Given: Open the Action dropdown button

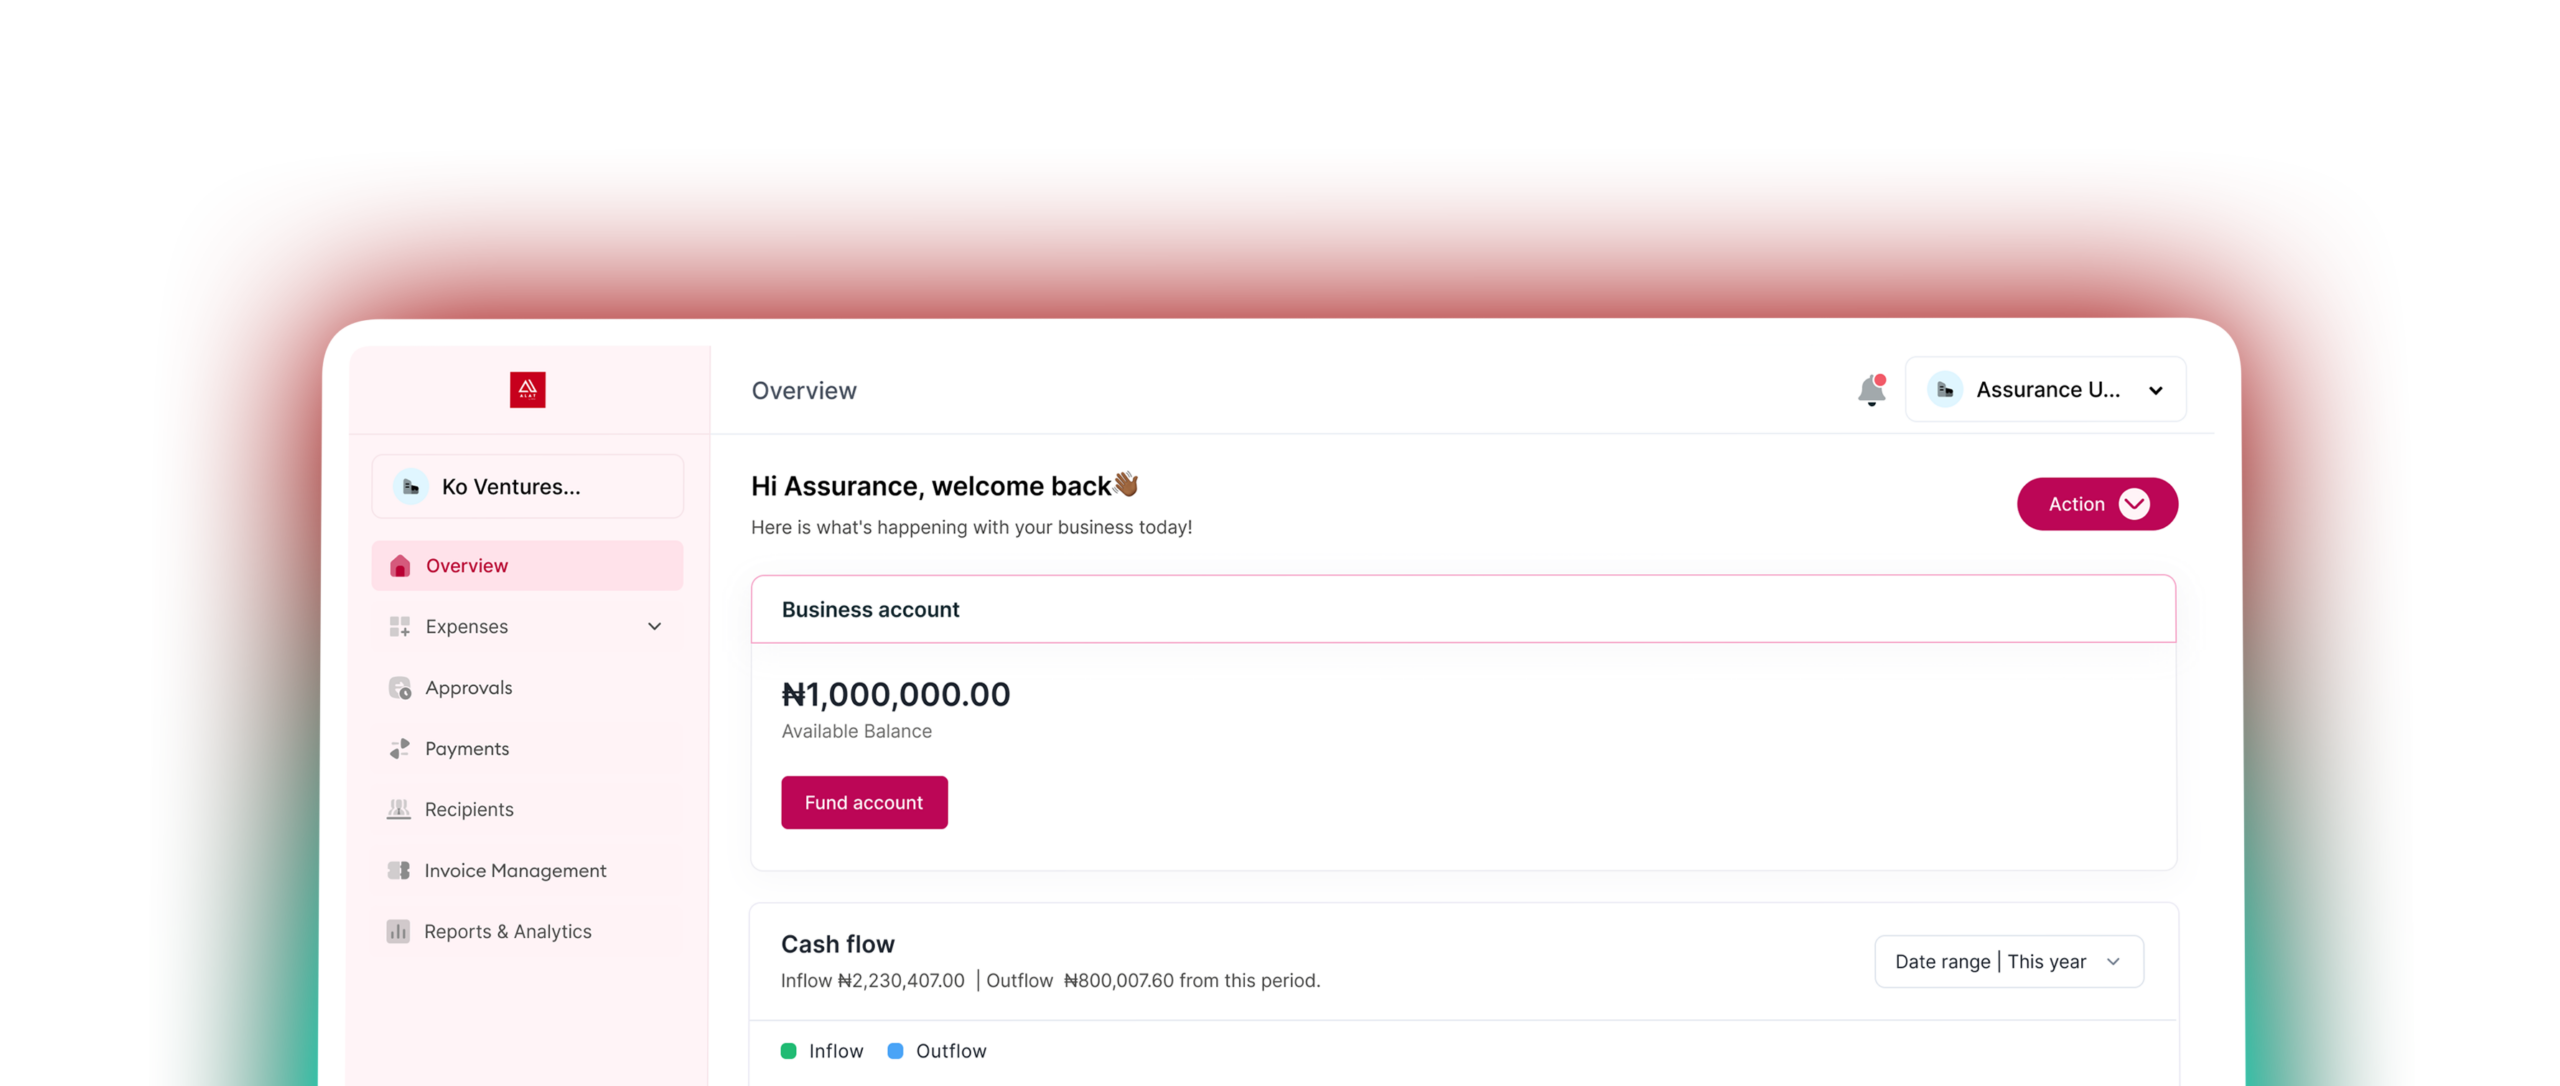Looking at the screenshot, I should tap(2097, 504).
